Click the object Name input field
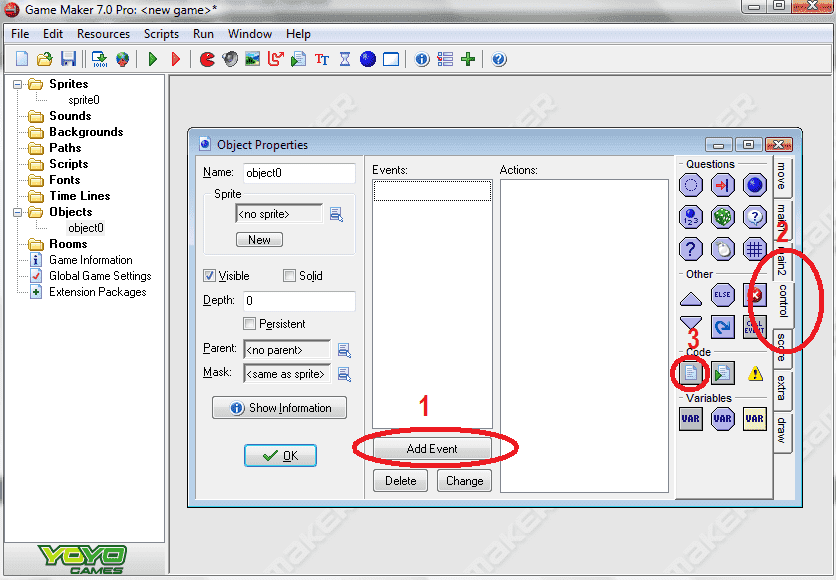 point(299,173)
